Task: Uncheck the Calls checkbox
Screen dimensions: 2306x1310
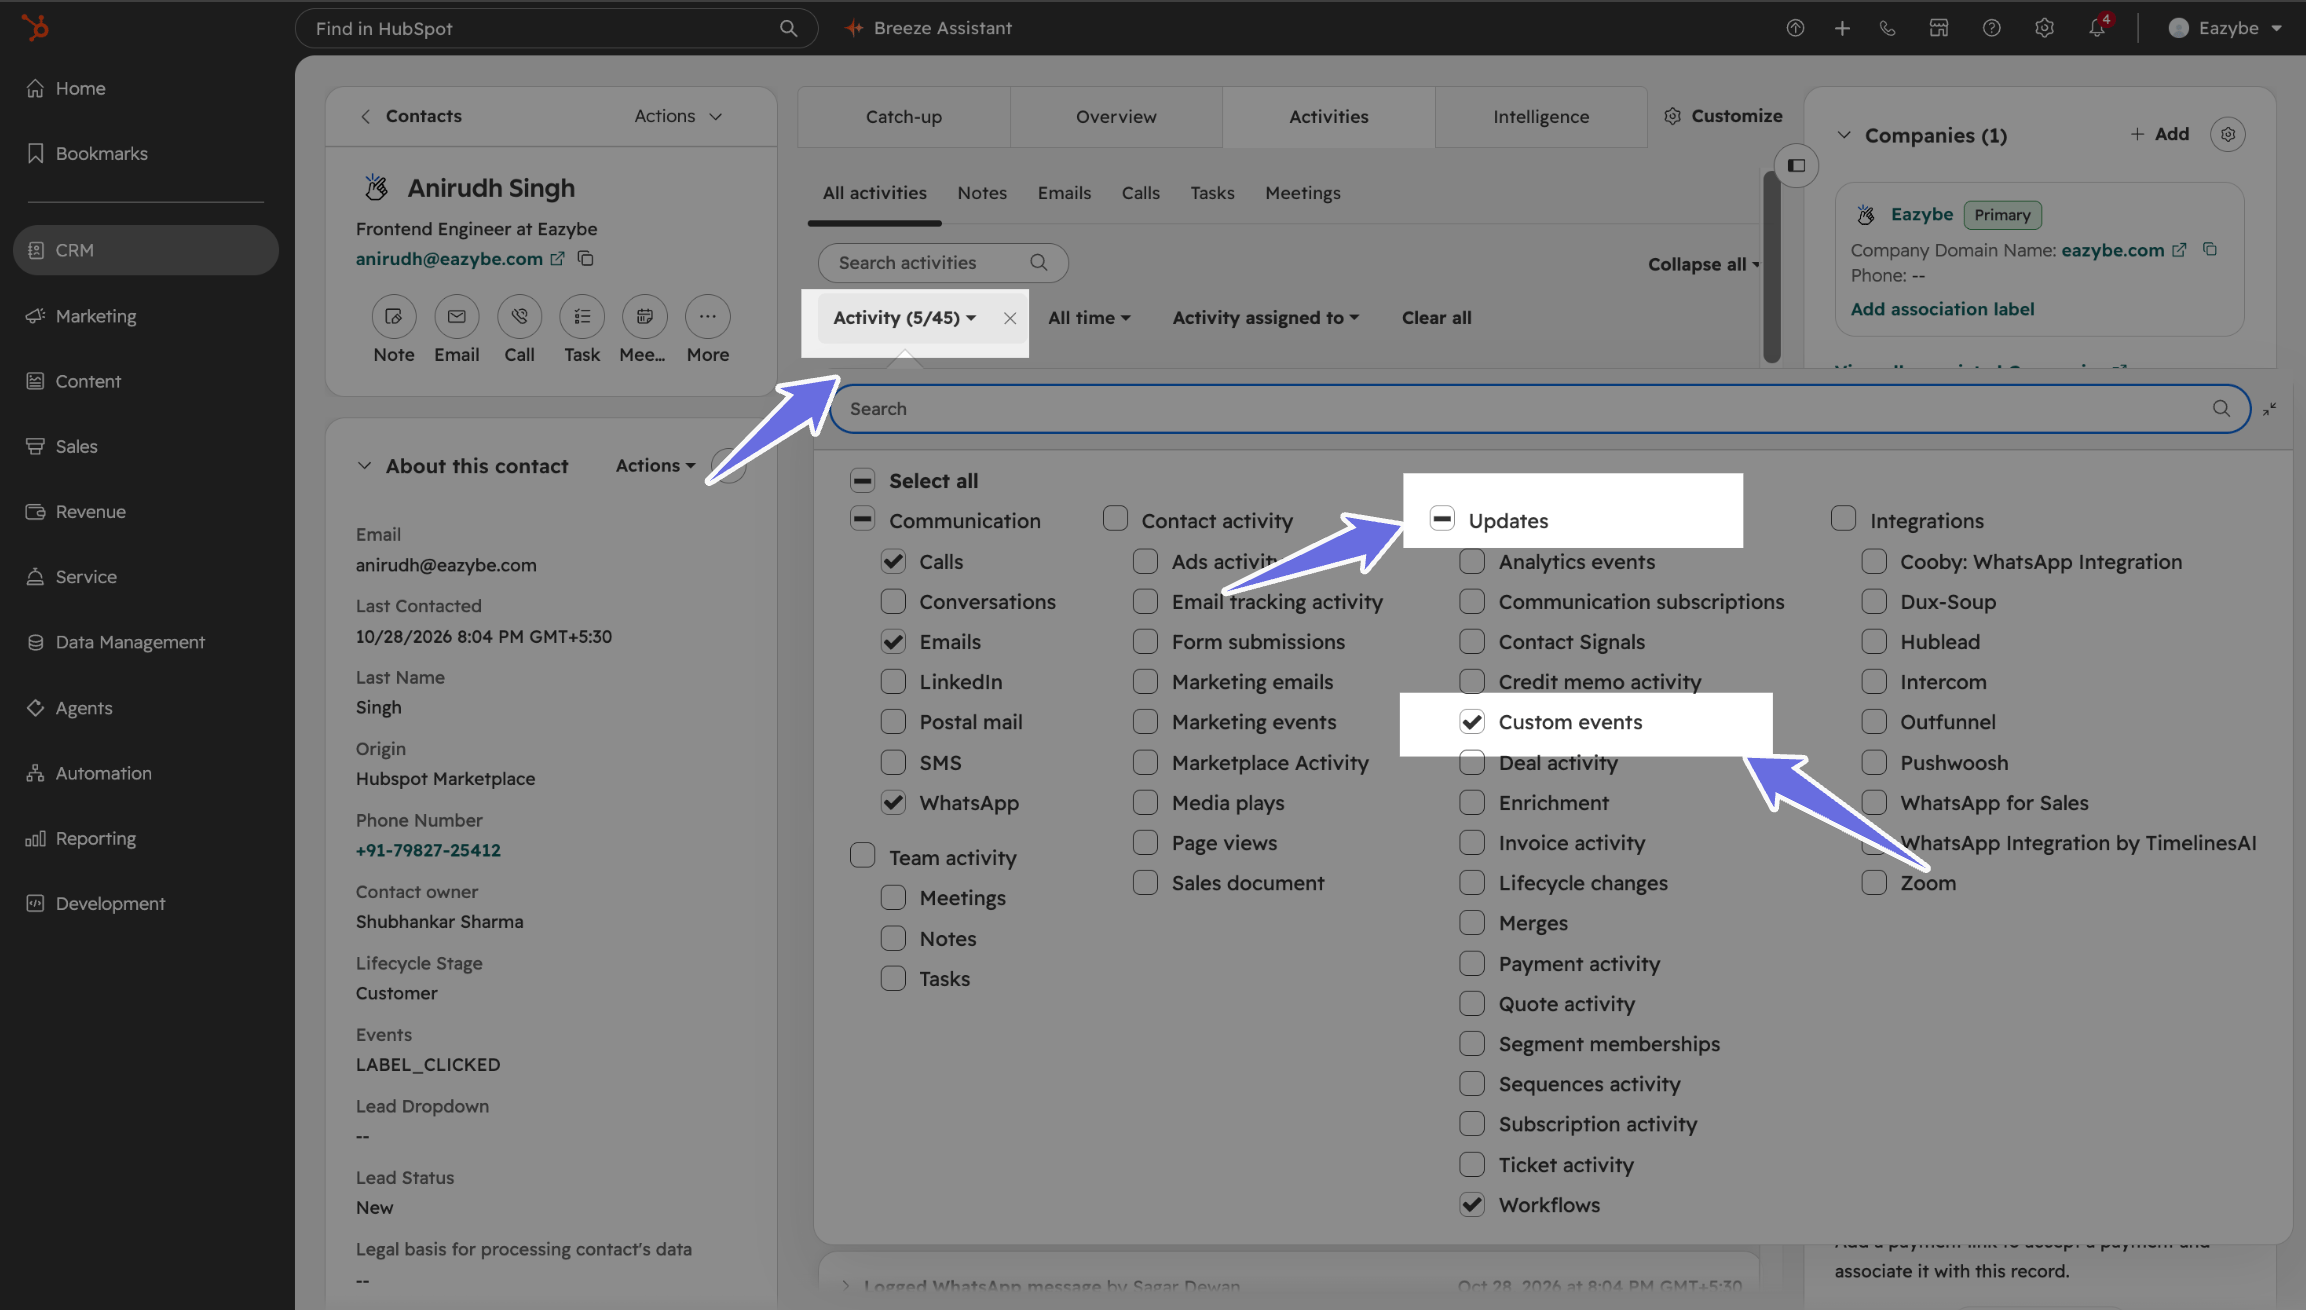Action: pos(893,562)
